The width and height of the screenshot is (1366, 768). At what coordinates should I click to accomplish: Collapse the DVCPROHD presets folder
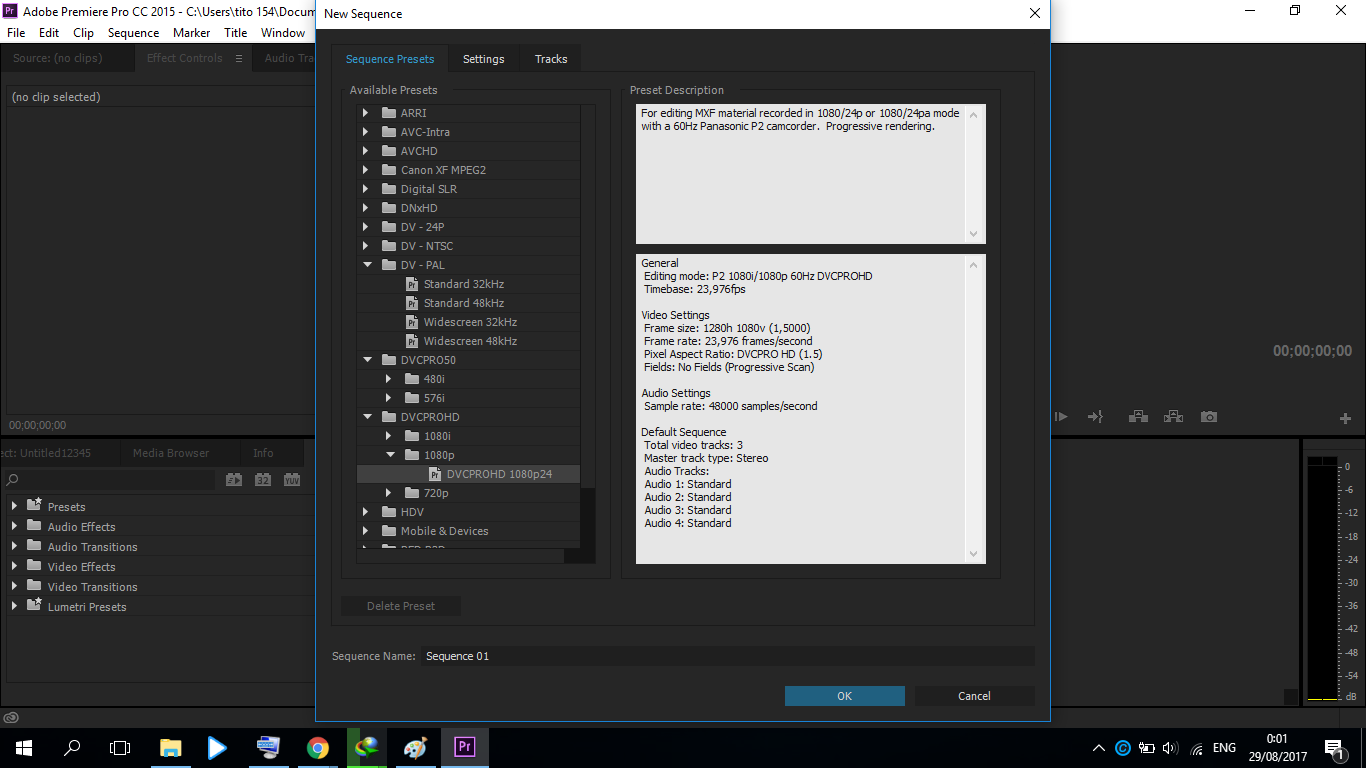[366, 417]
